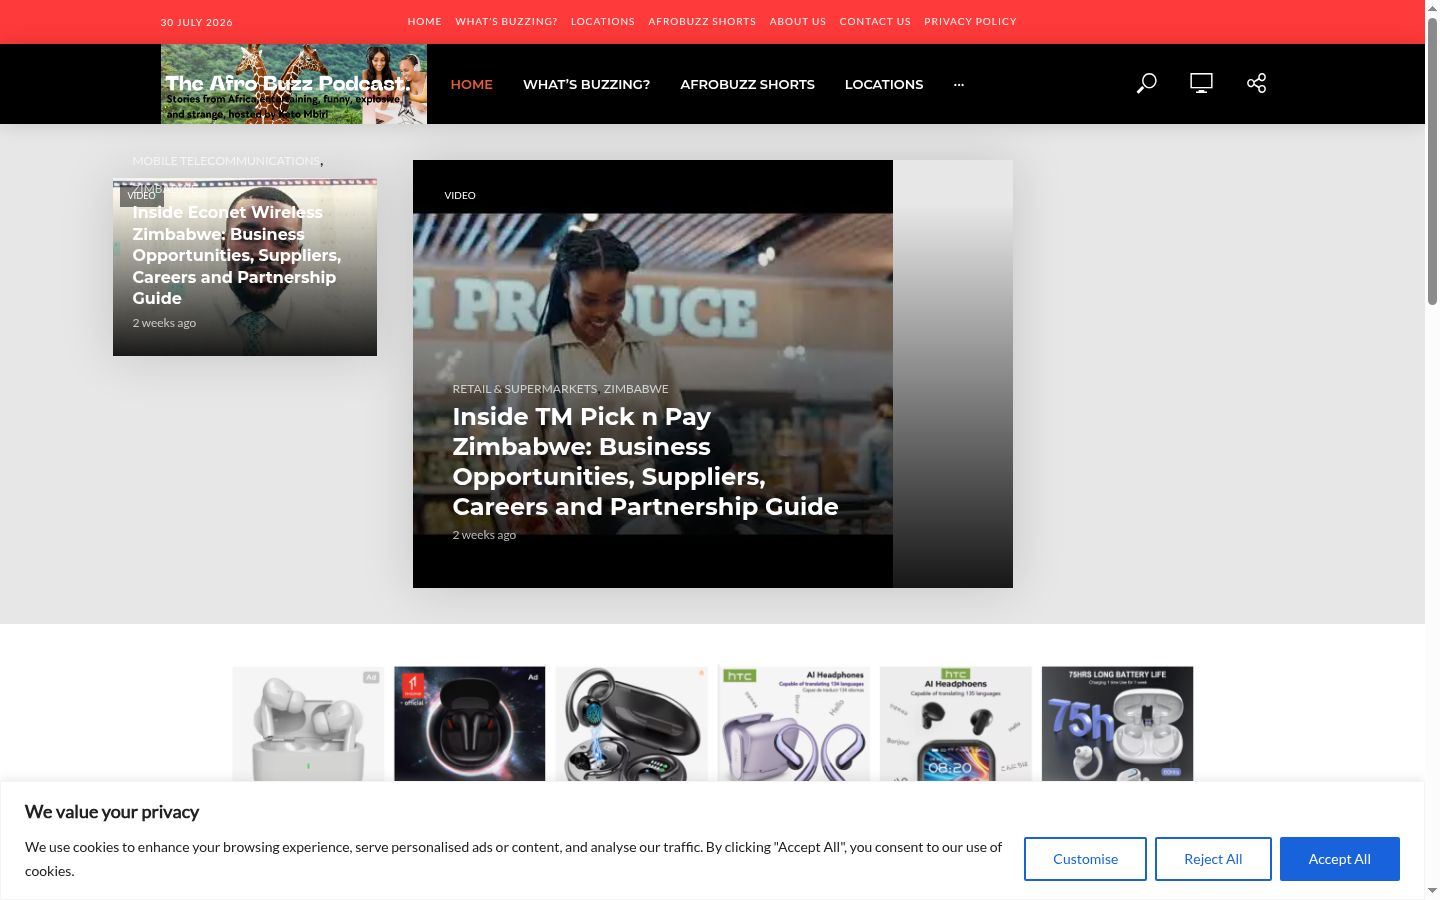Click scrollbar up arrow
The width and height of the screenshot is (1440, 900).
(x=1432, y=7)
